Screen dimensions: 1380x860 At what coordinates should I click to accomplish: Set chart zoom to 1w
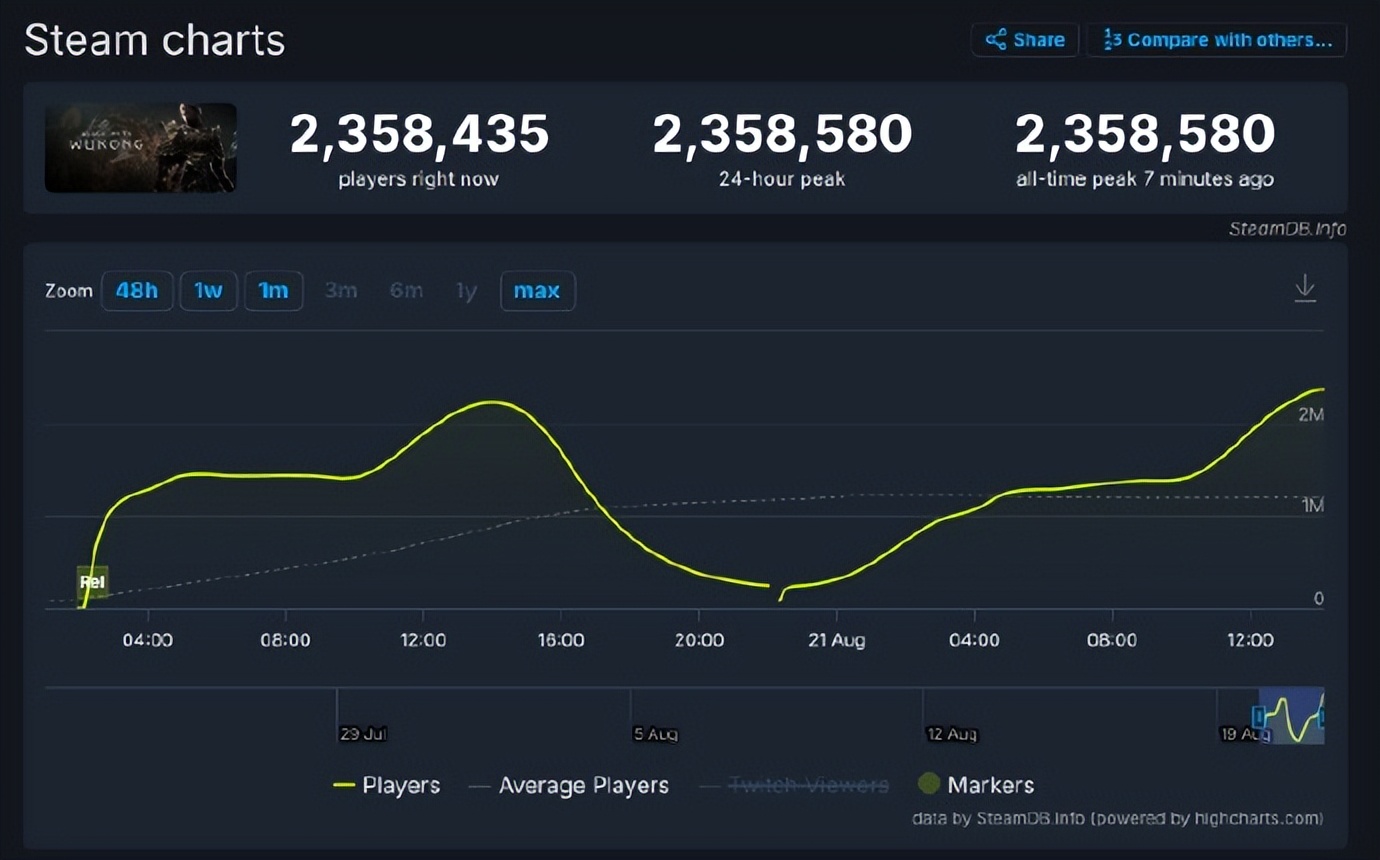pyautogui.click(x=208, y=291)
